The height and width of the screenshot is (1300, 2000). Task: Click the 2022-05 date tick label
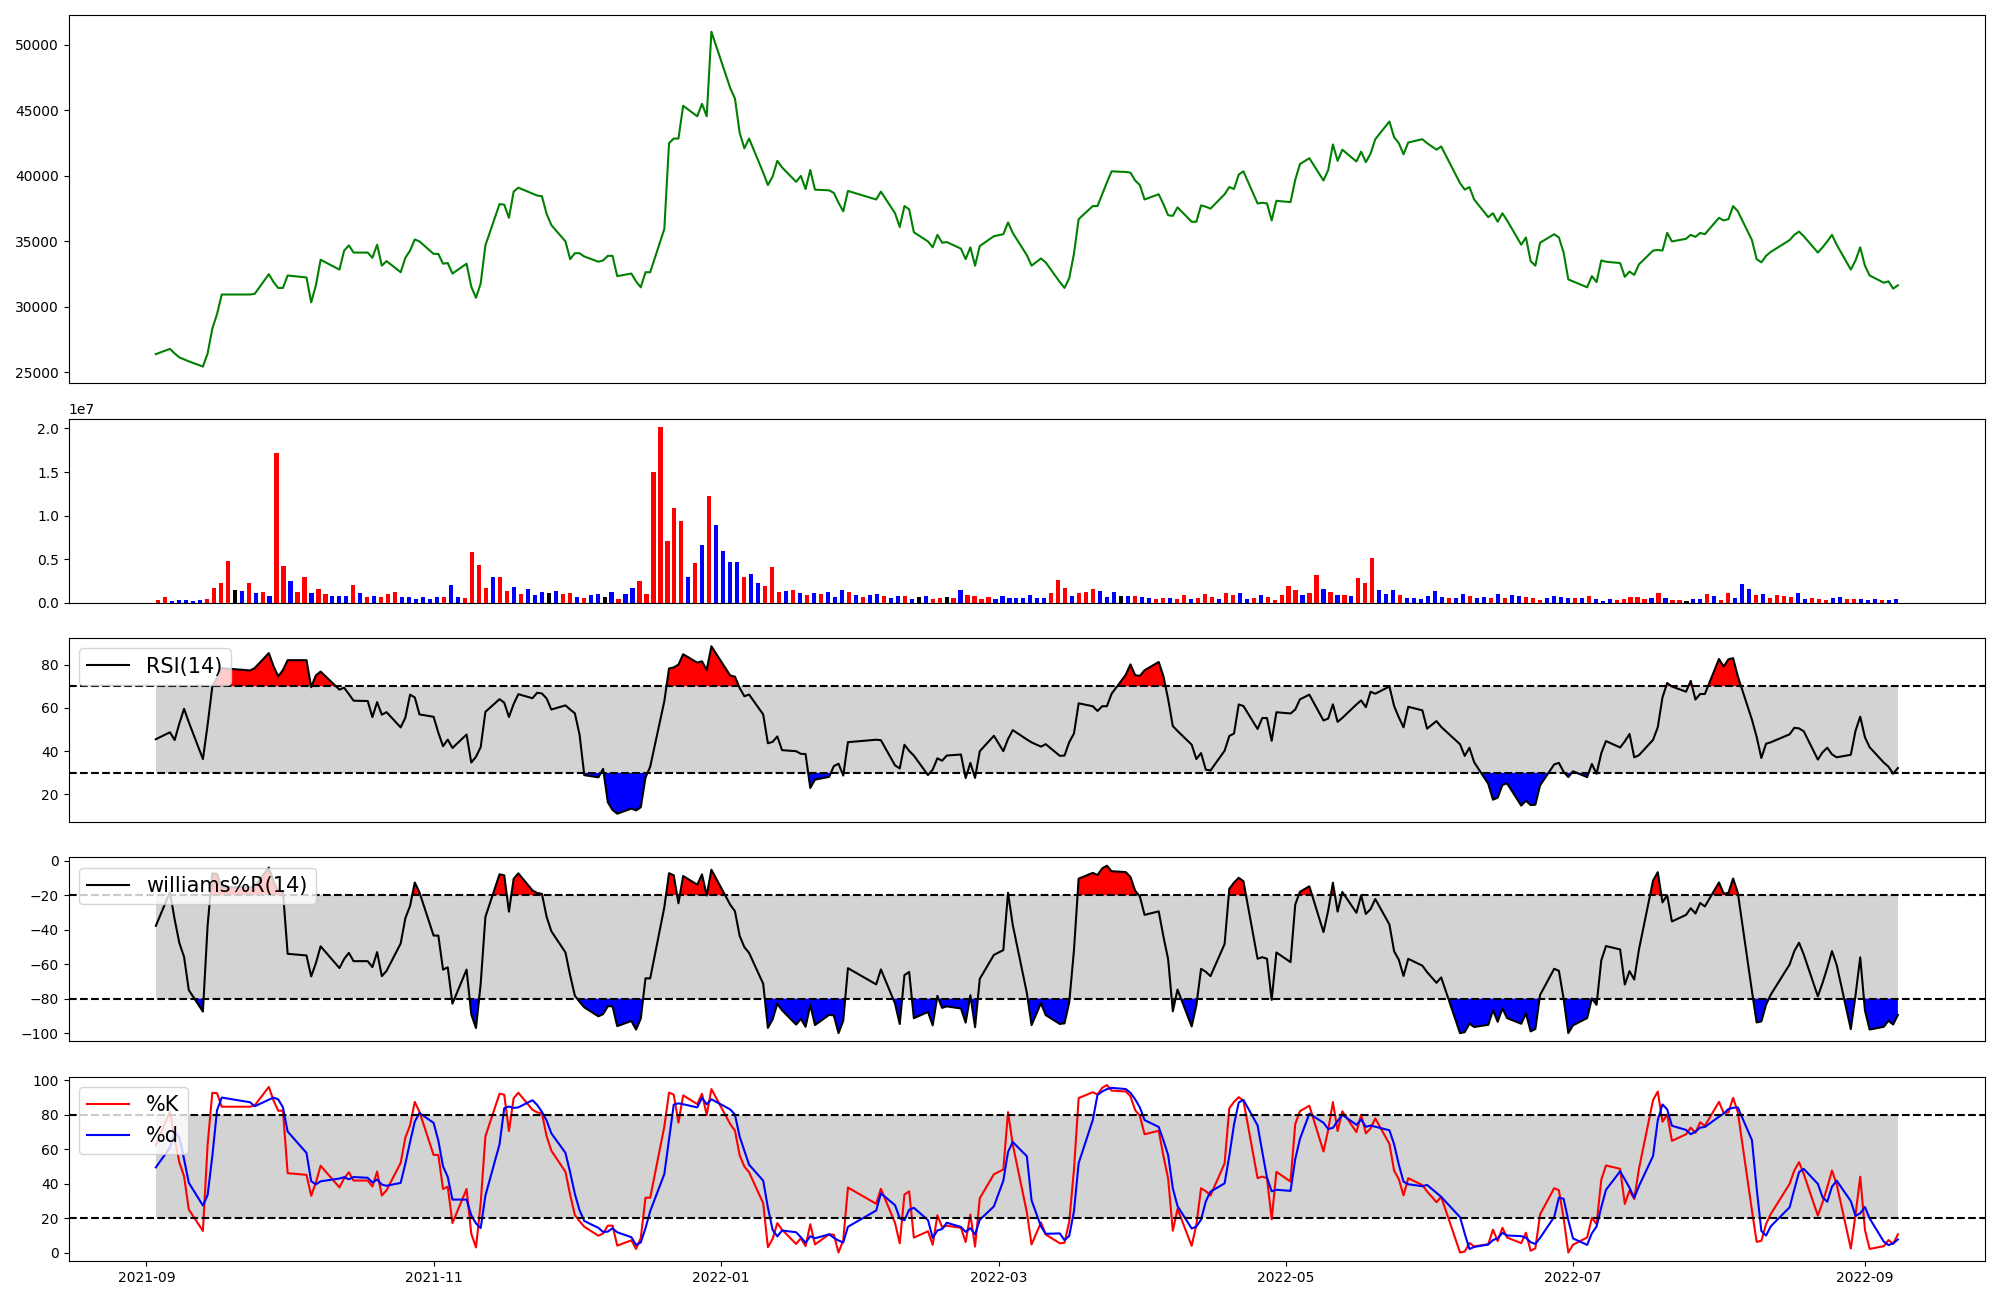(1285, 1277)
